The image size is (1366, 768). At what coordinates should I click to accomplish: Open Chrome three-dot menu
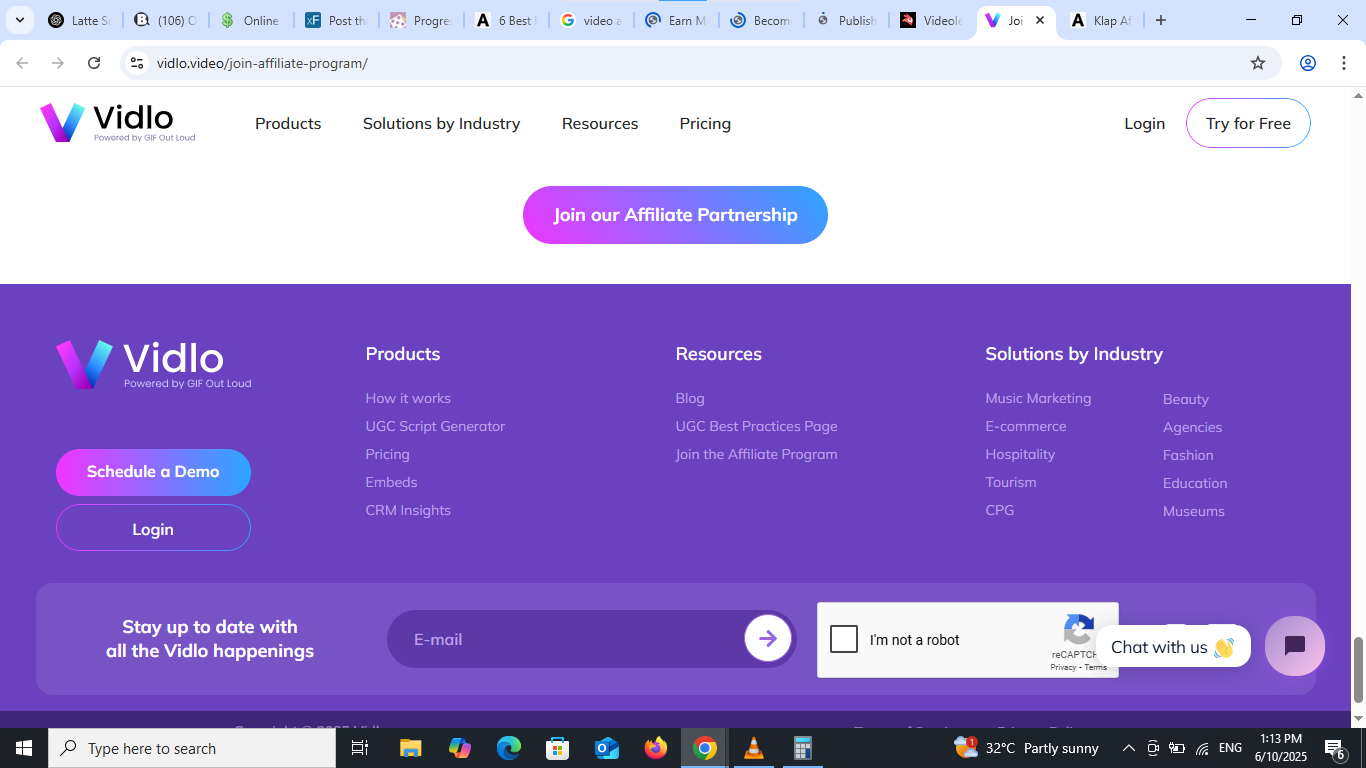point(1344,63)
